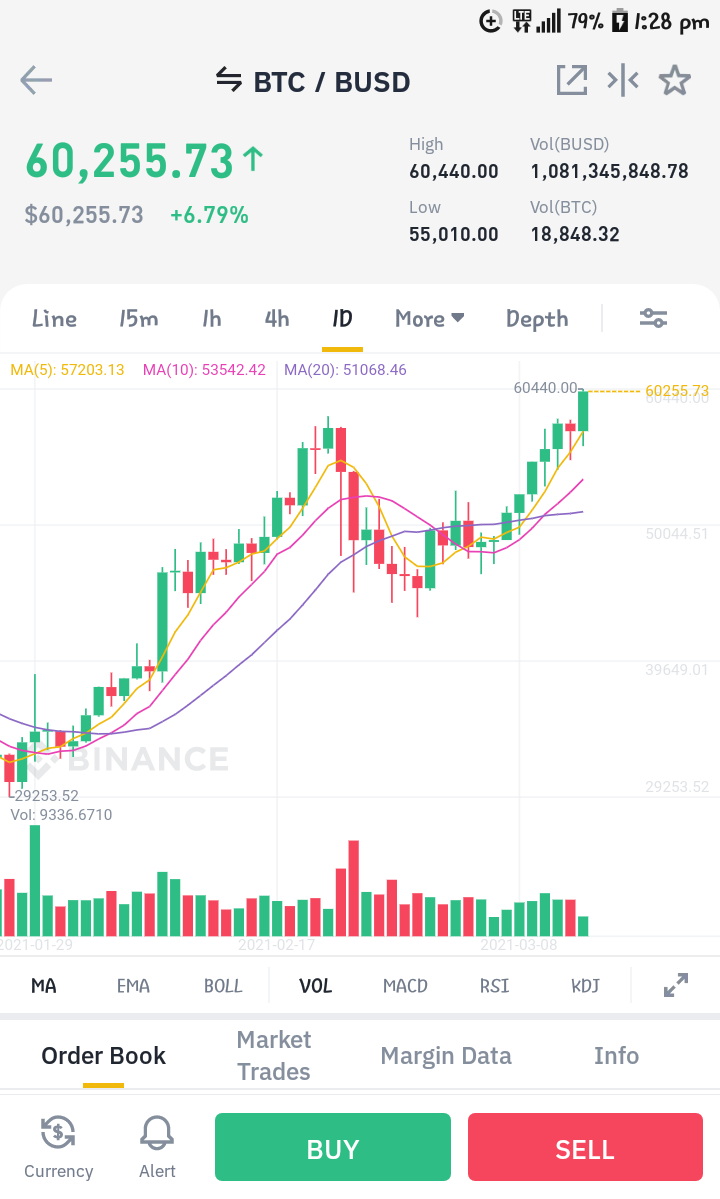Open the share/external link icon

(572, 80)
